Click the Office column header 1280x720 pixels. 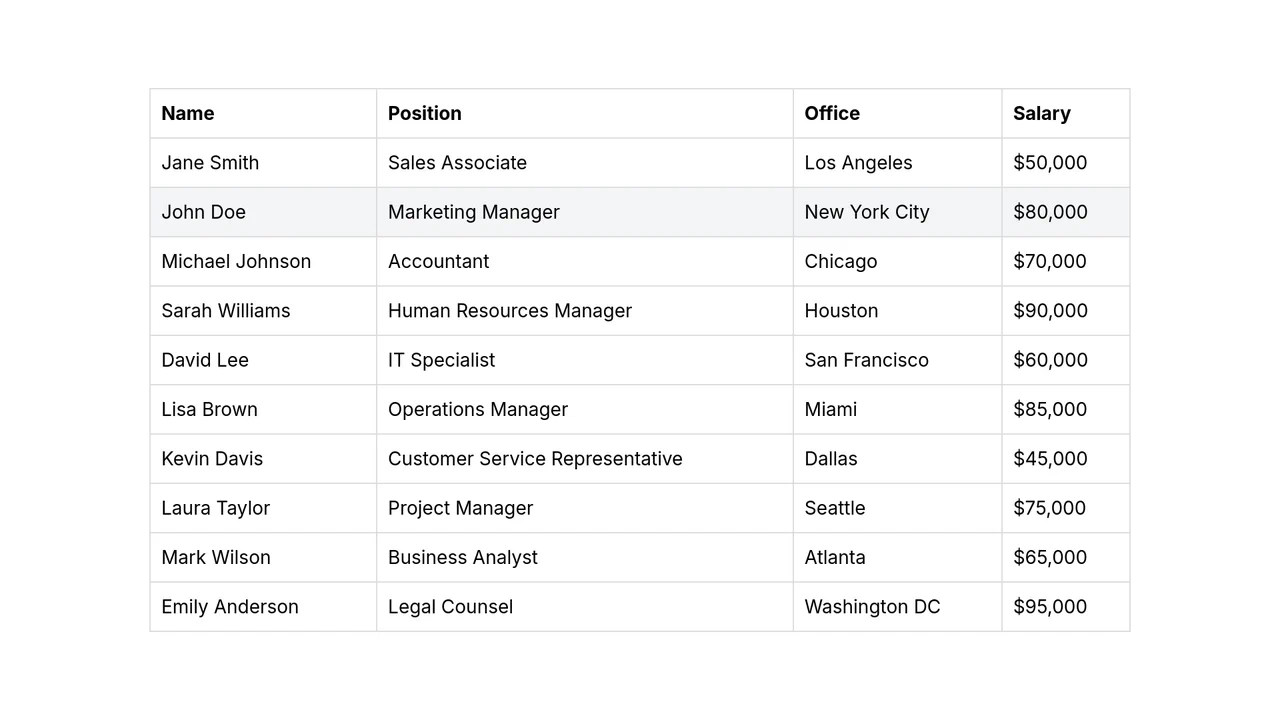(x=898, y=113)
